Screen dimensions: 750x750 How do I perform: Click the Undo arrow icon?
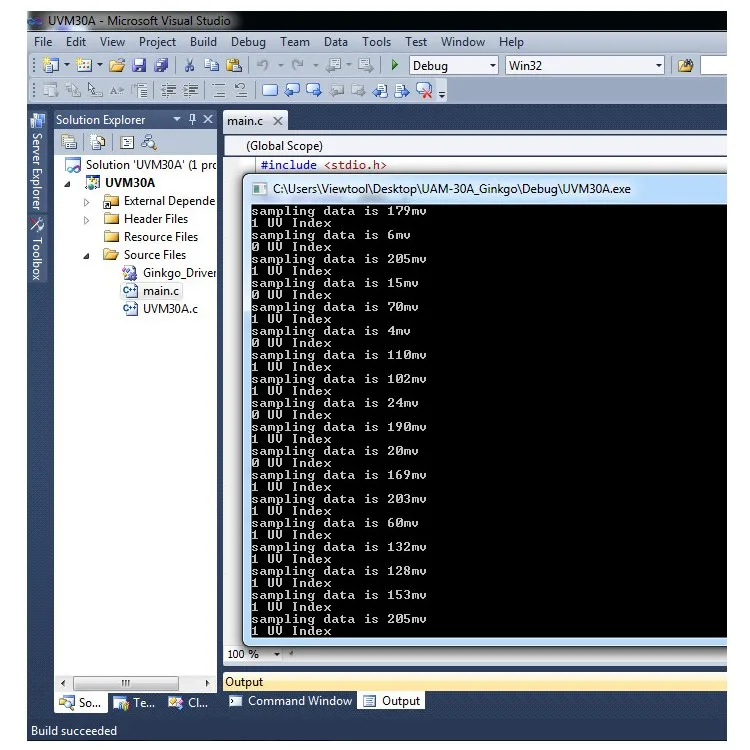263,65
